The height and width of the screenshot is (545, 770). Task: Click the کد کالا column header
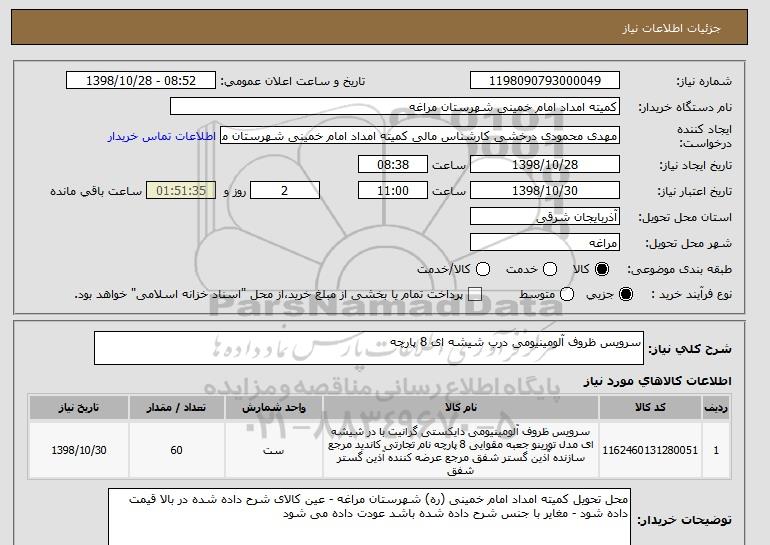coord(650,408)
